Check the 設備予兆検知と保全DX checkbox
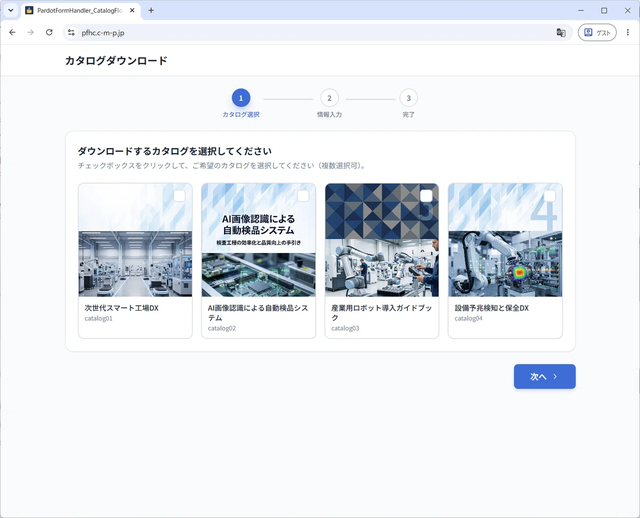This screenshot has width=640, height=518. click(549, 196)
